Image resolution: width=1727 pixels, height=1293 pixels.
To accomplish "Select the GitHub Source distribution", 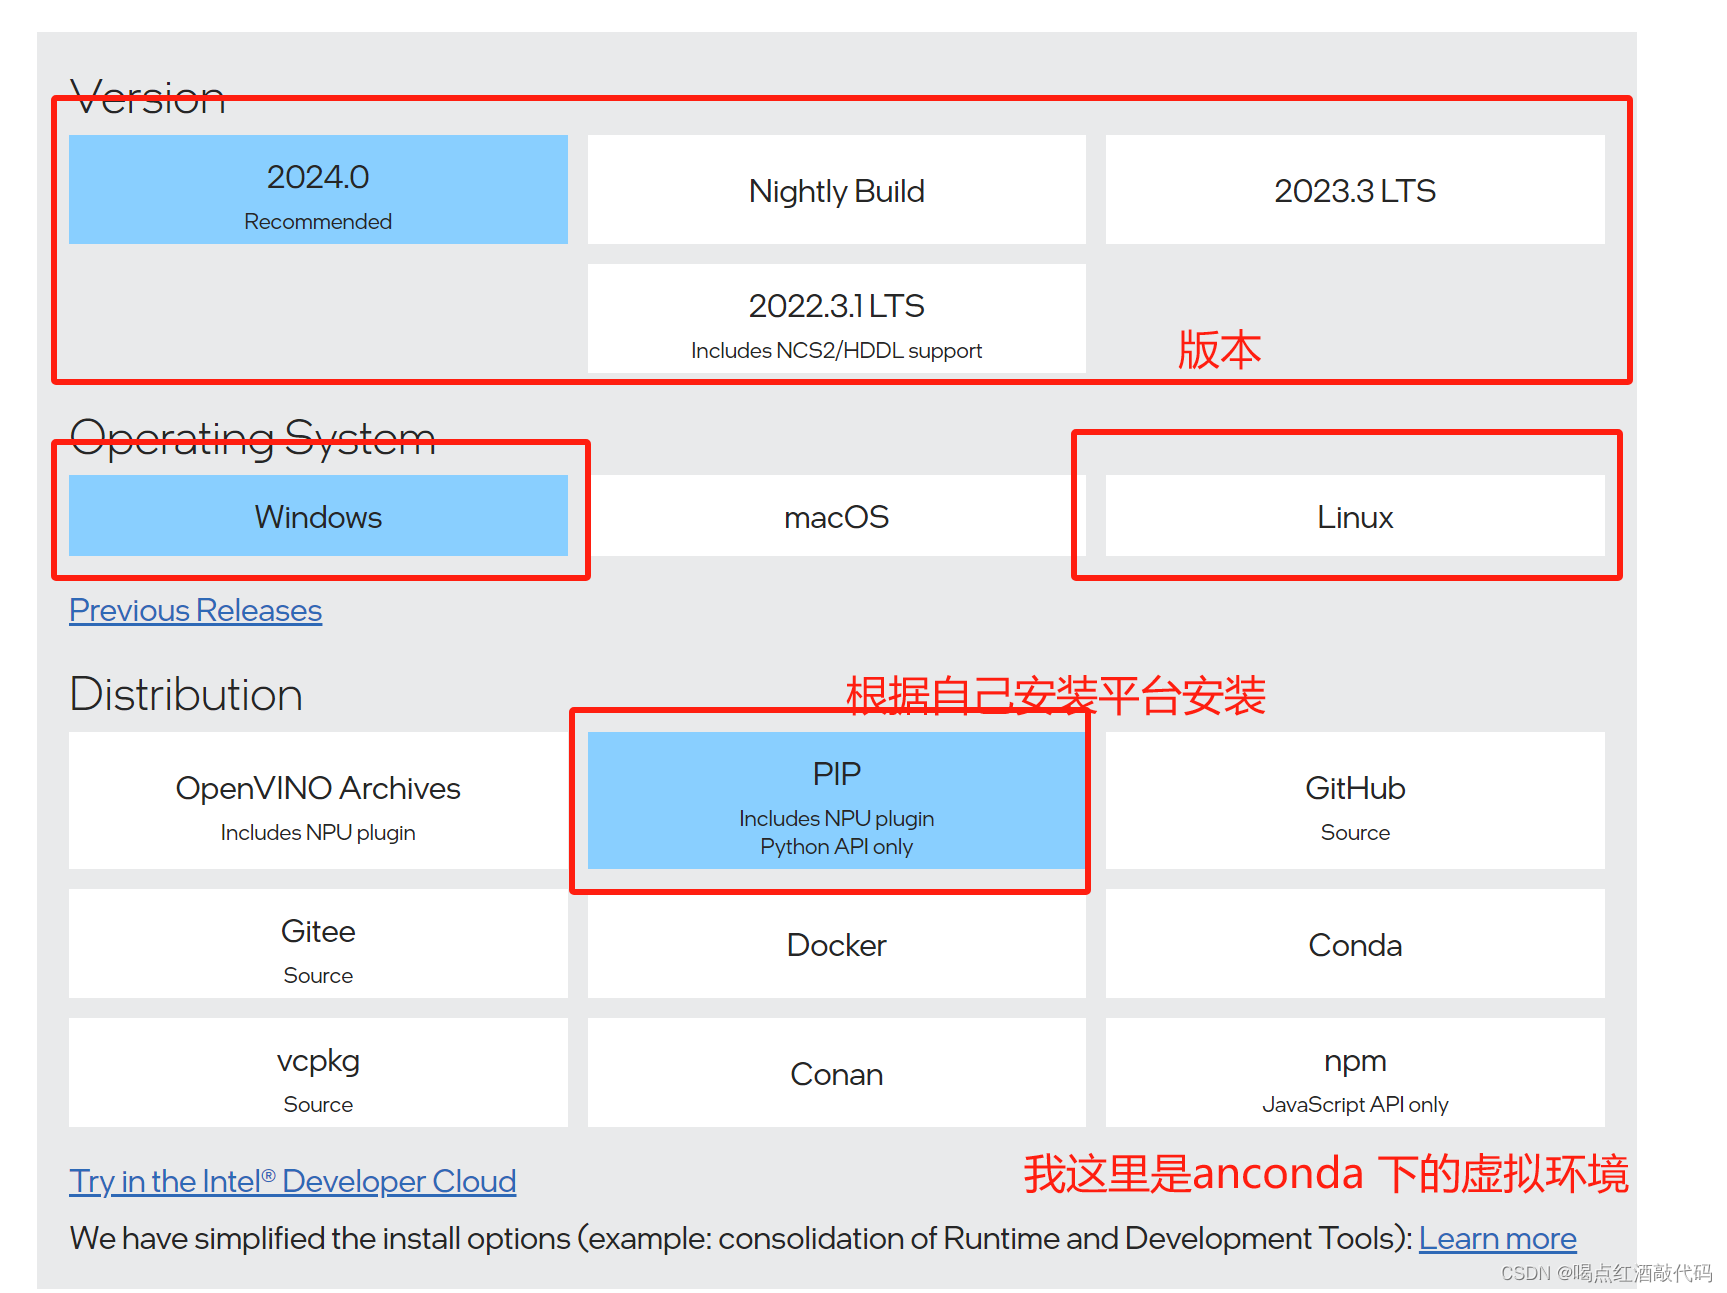I will 1354,802.
